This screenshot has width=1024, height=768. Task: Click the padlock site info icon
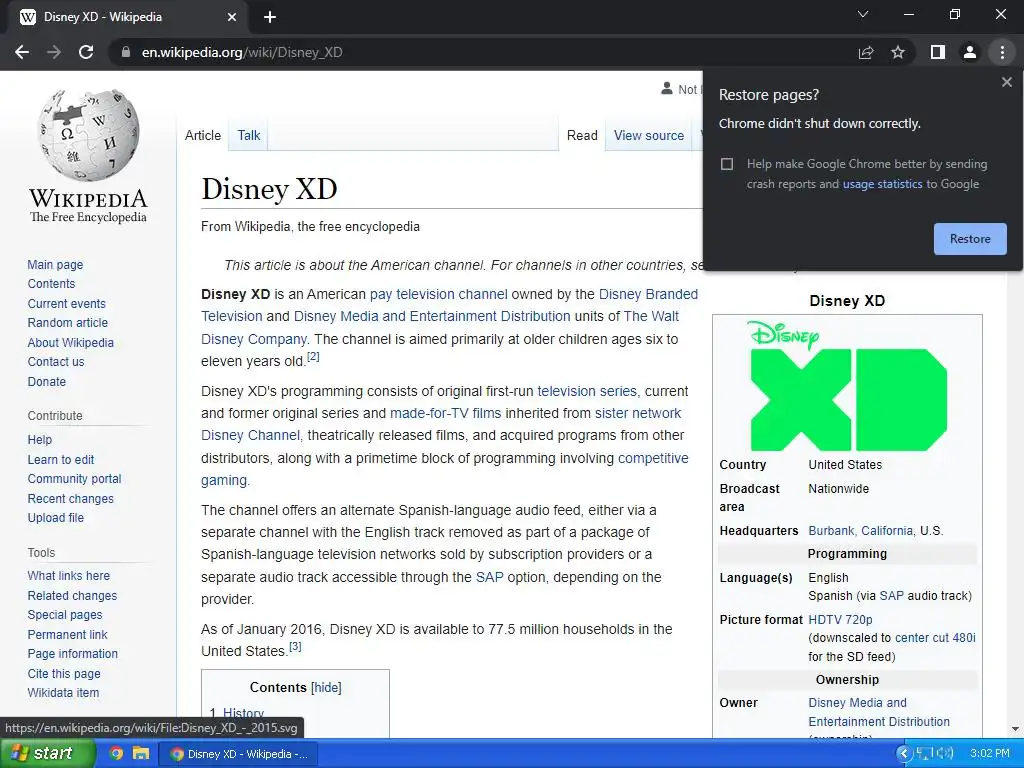pyautogui.click(x=126, y=52)
